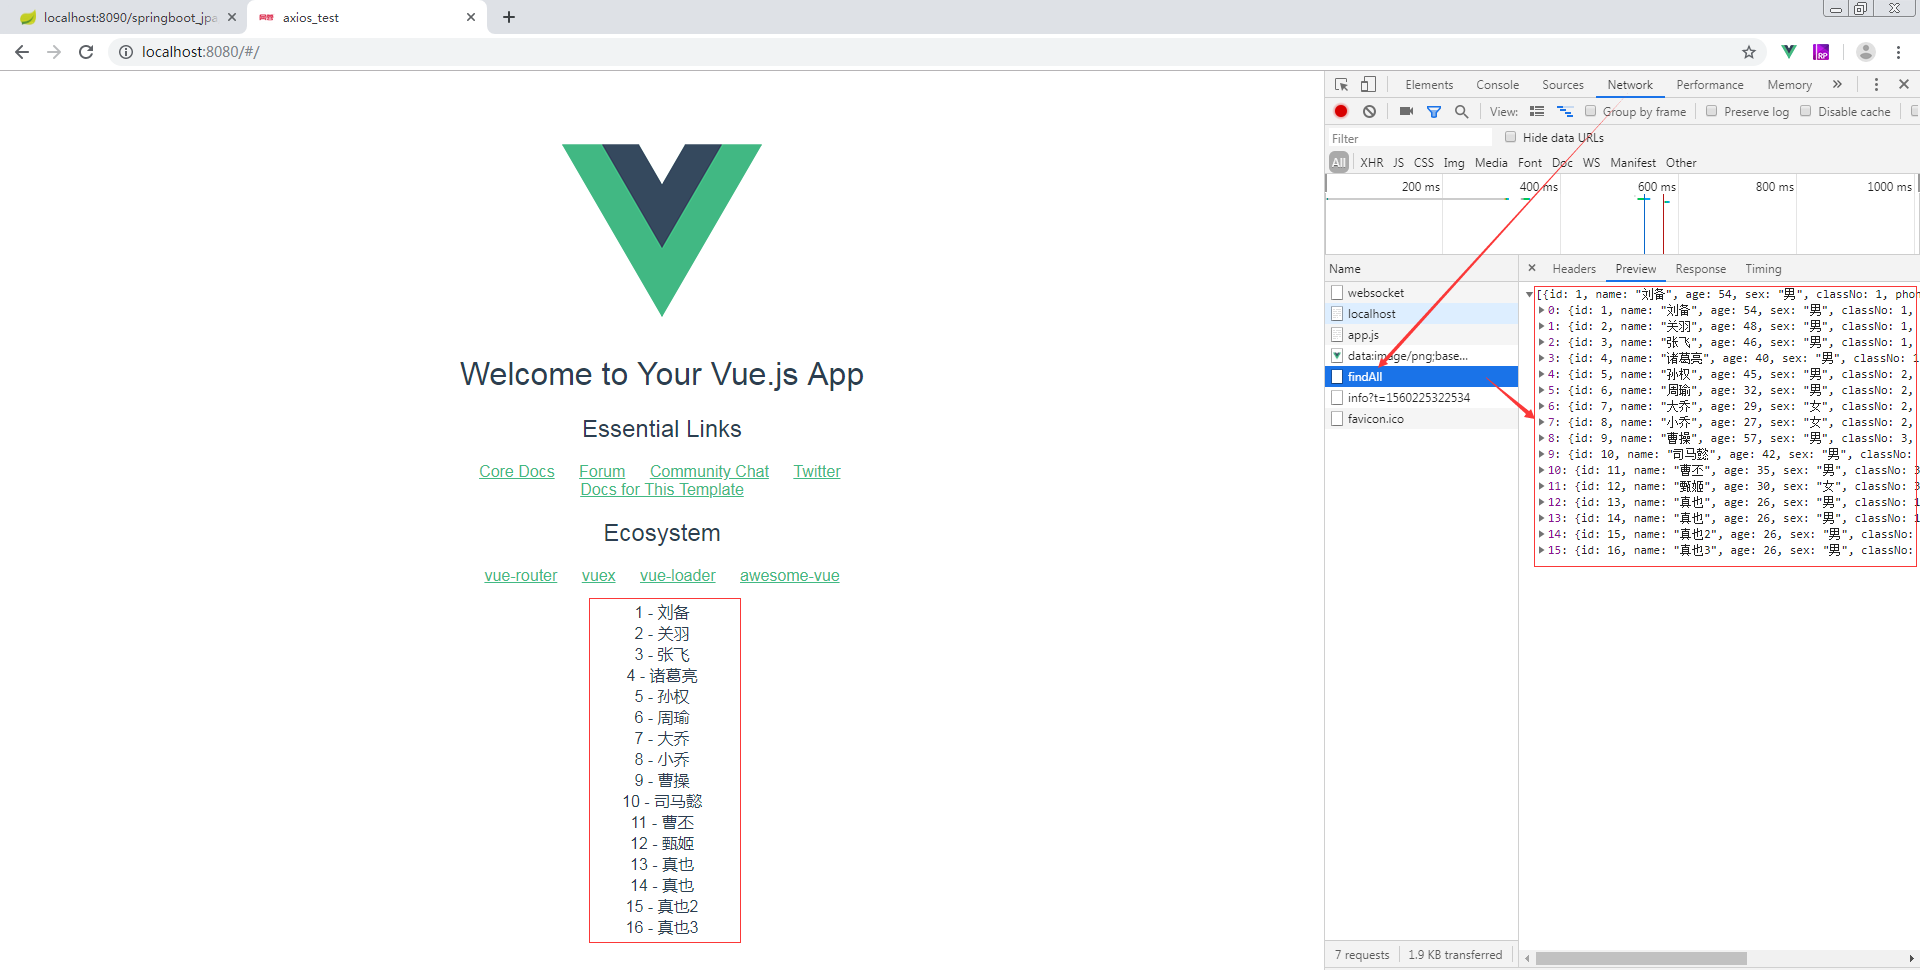Open Chrome's main menu
Viewport: 1920px width, 970px height.
(1898, 52)
